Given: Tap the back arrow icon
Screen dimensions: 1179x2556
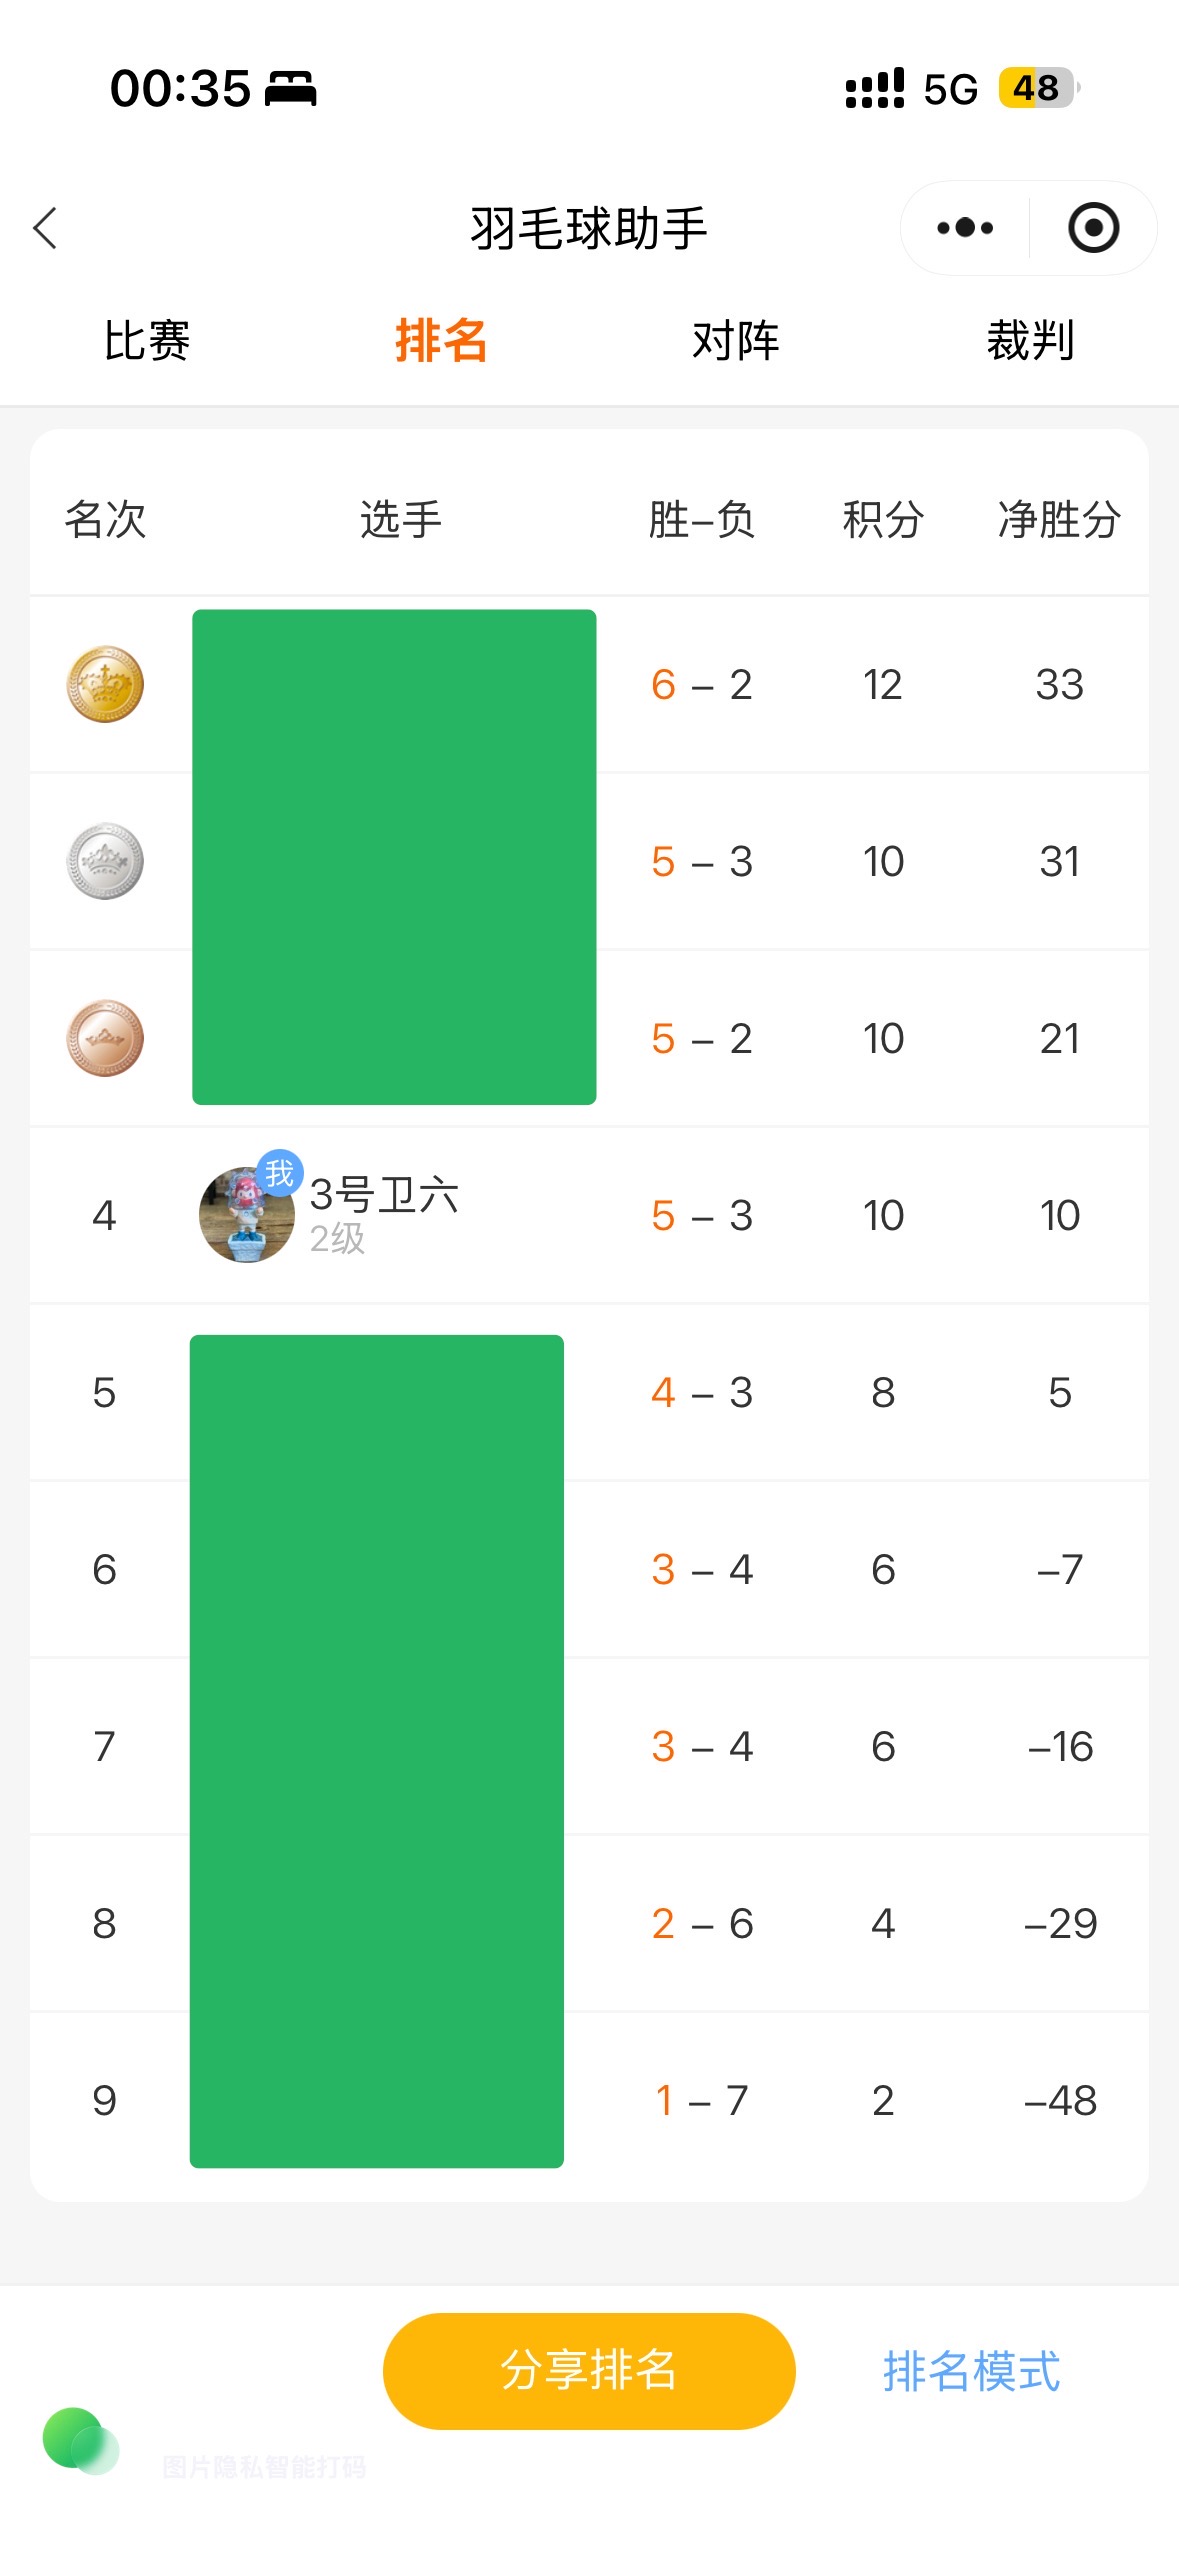Looking at the screenshot, I should tap(46, 228).
